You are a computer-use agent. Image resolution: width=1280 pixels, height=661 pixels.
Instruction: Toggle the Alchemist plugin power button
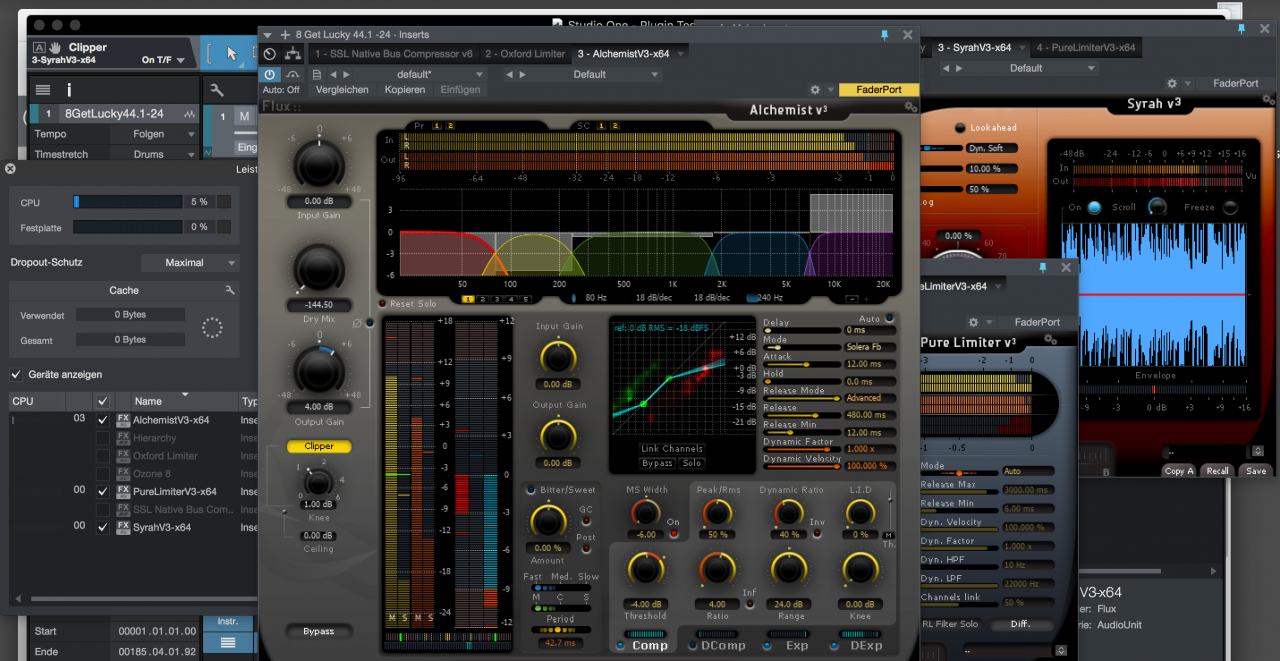click(x=270, y=74)
